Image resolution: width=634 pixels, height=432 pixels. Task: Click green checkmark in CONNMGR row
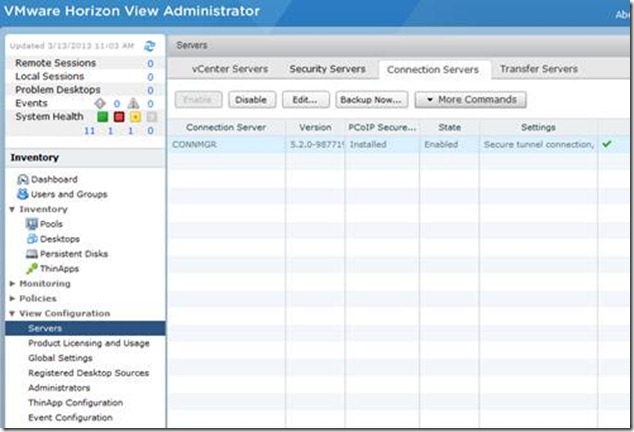pos(607,144)
